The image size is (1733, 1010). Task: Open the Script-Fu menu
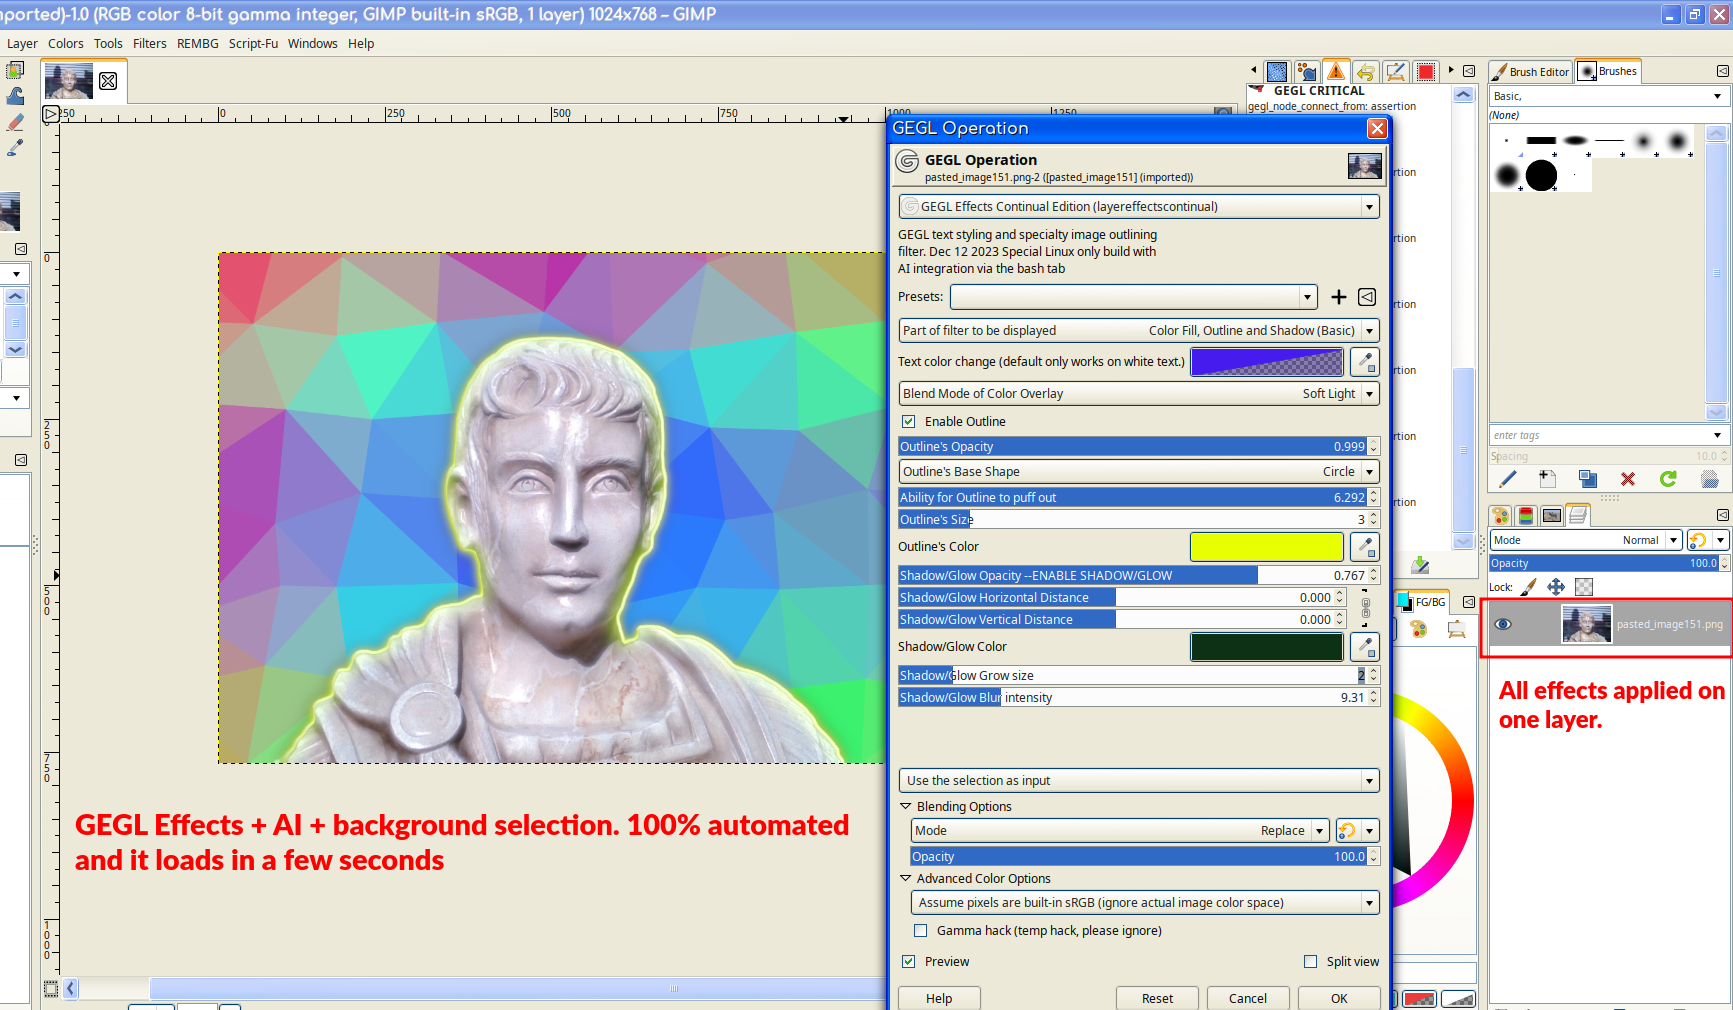[x=253, y=44]
